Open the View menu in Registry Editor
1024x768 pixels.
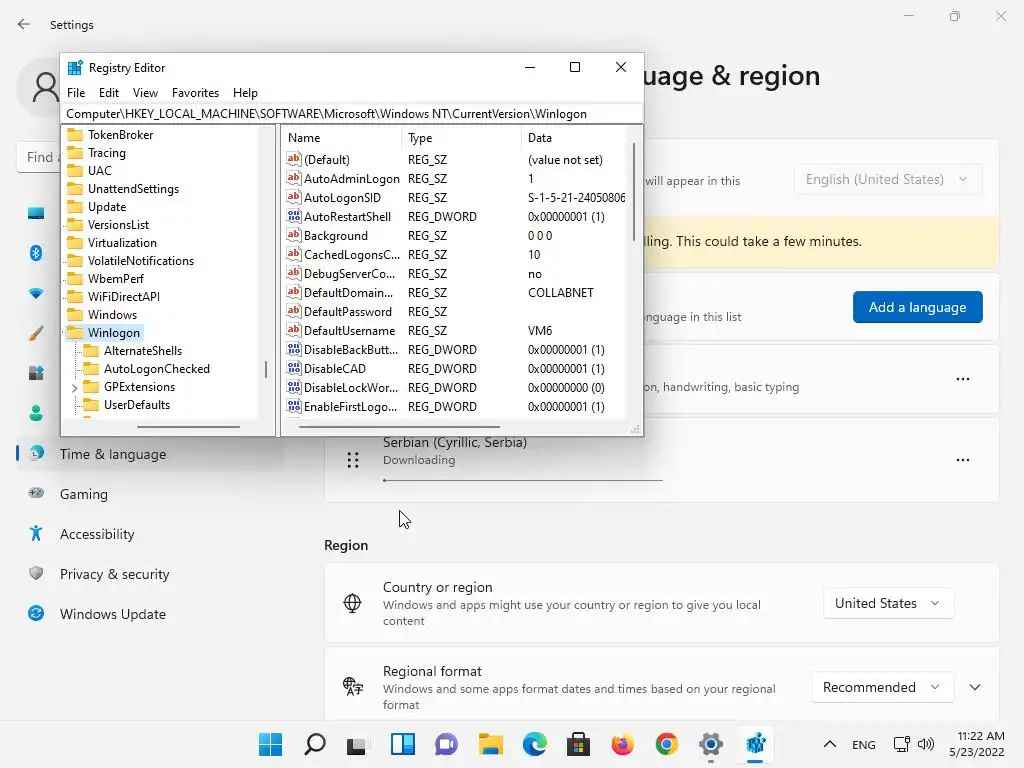[145, 93]
